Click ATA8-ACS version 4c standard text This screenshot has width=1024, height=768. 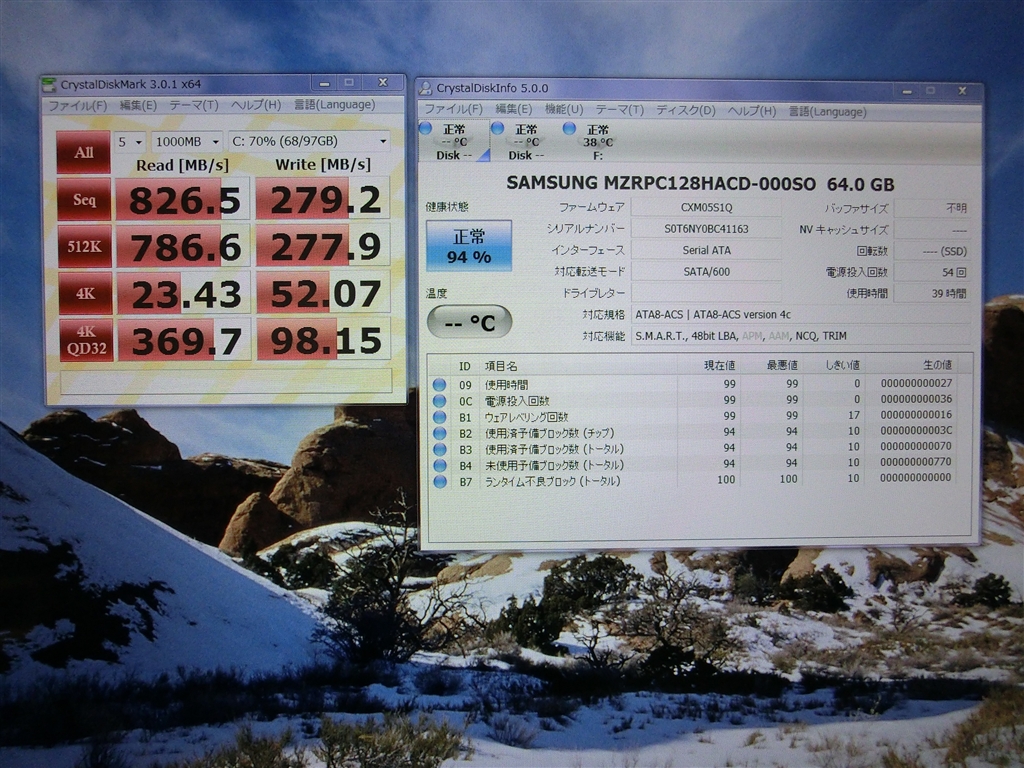tap(742, 315)
